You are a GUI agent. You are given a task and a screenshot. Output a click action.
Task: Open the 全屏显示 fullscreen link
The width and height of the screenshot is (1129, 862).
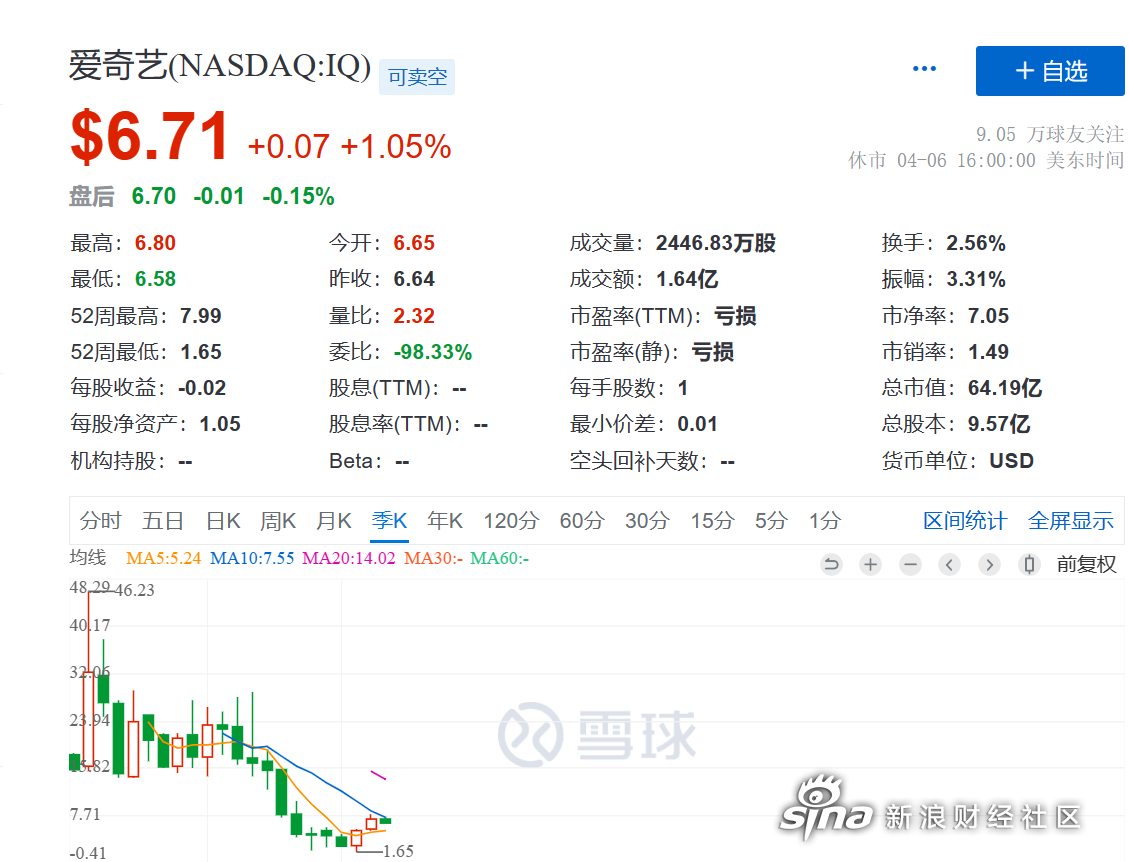click(x=1071, y=520)
